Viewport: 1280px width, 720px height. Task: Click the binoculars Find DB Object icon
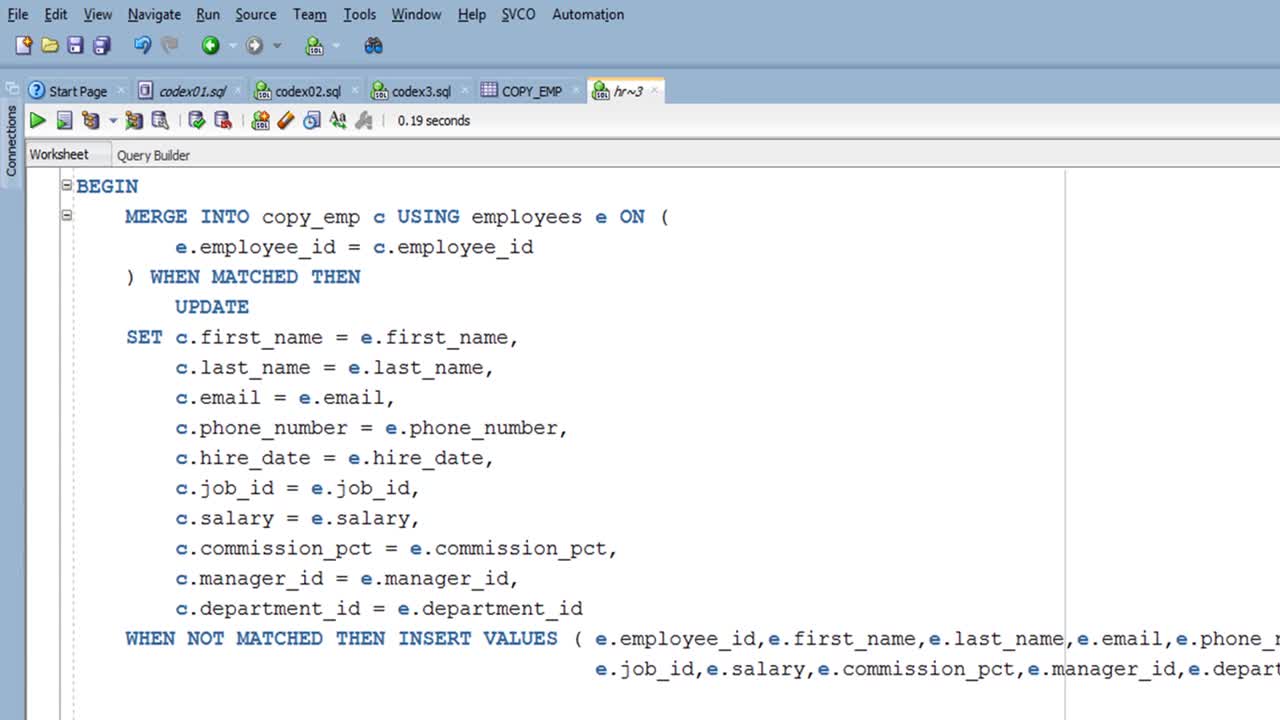[373, 46]
